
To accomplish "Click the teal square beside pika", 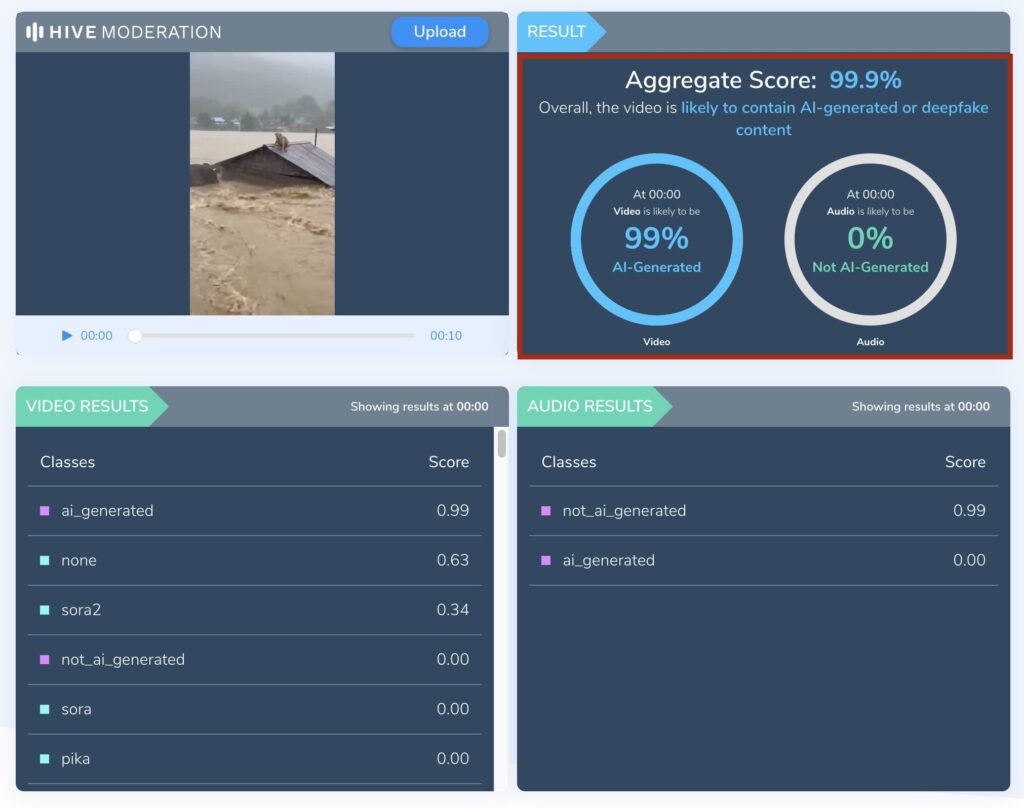I will (x=44, y=759).
